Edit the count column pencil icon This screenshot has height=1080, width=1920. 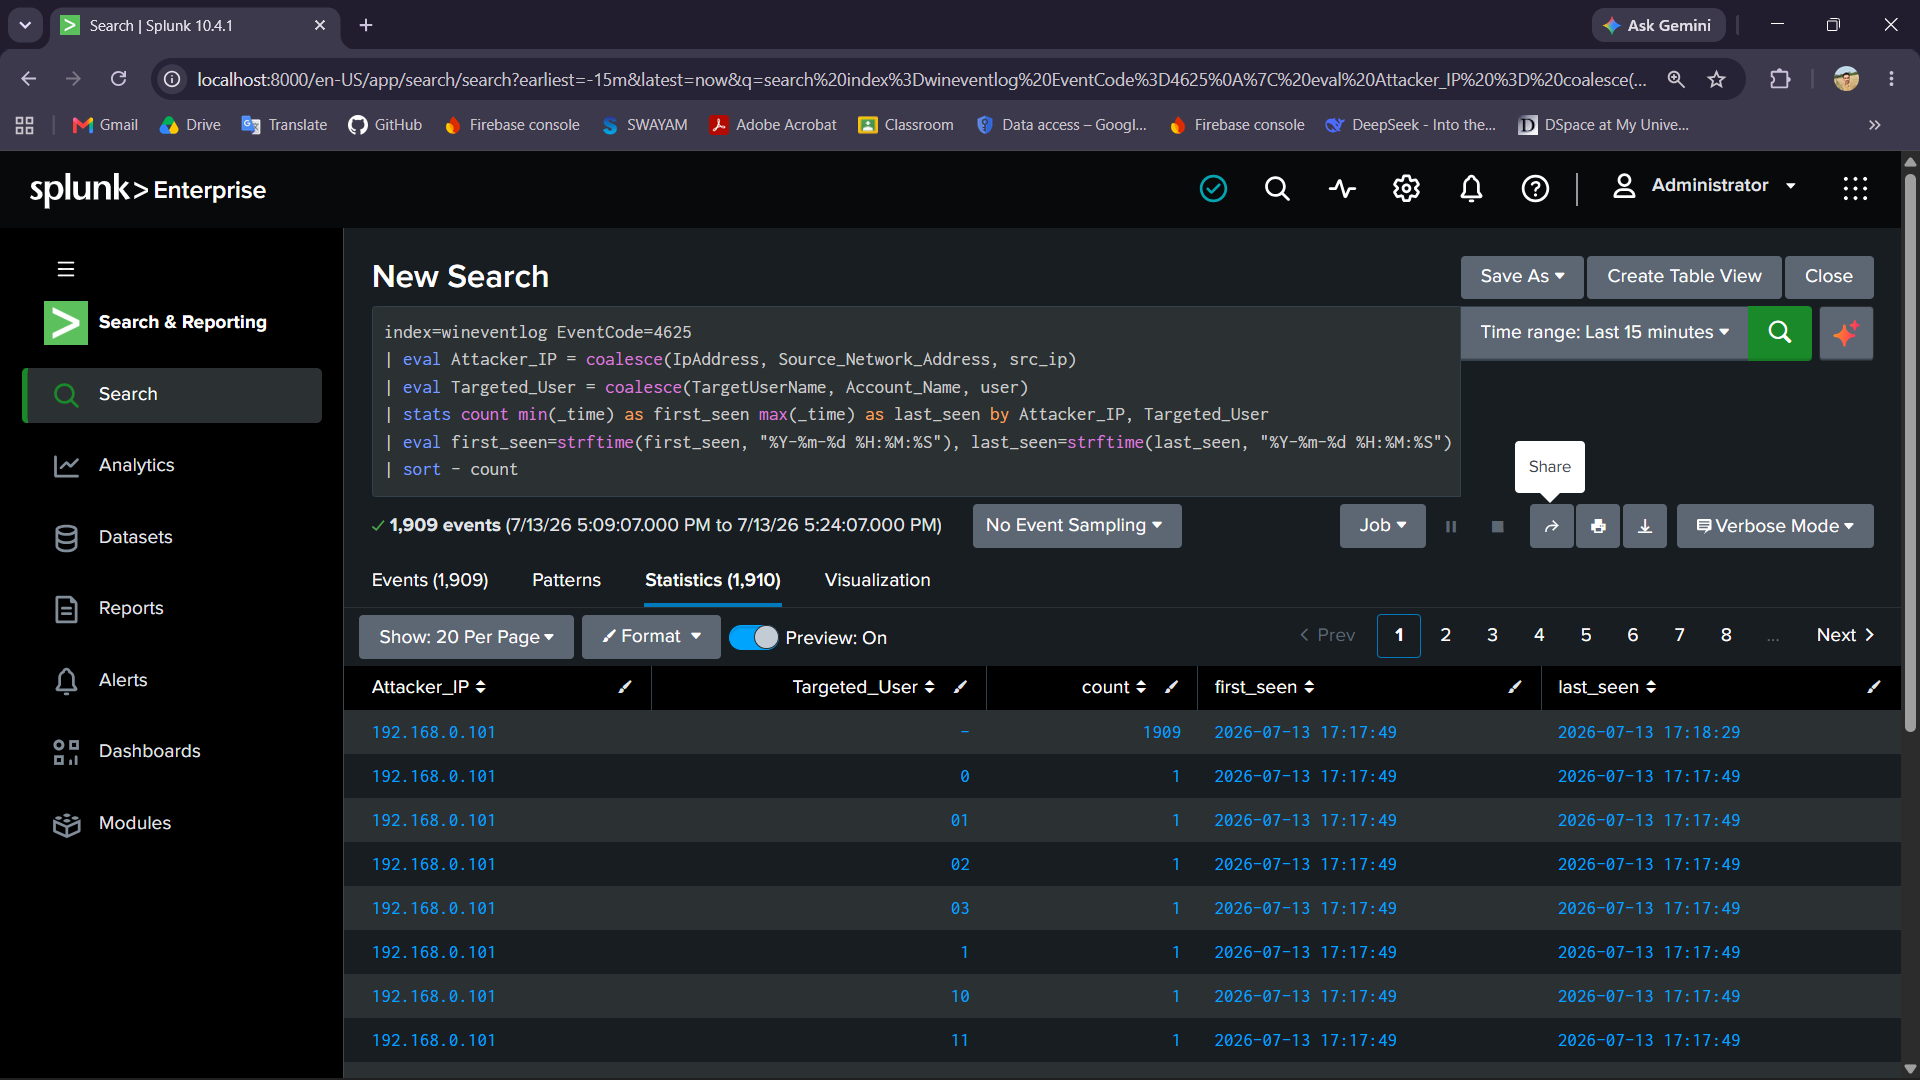(x=1171, y=687)
